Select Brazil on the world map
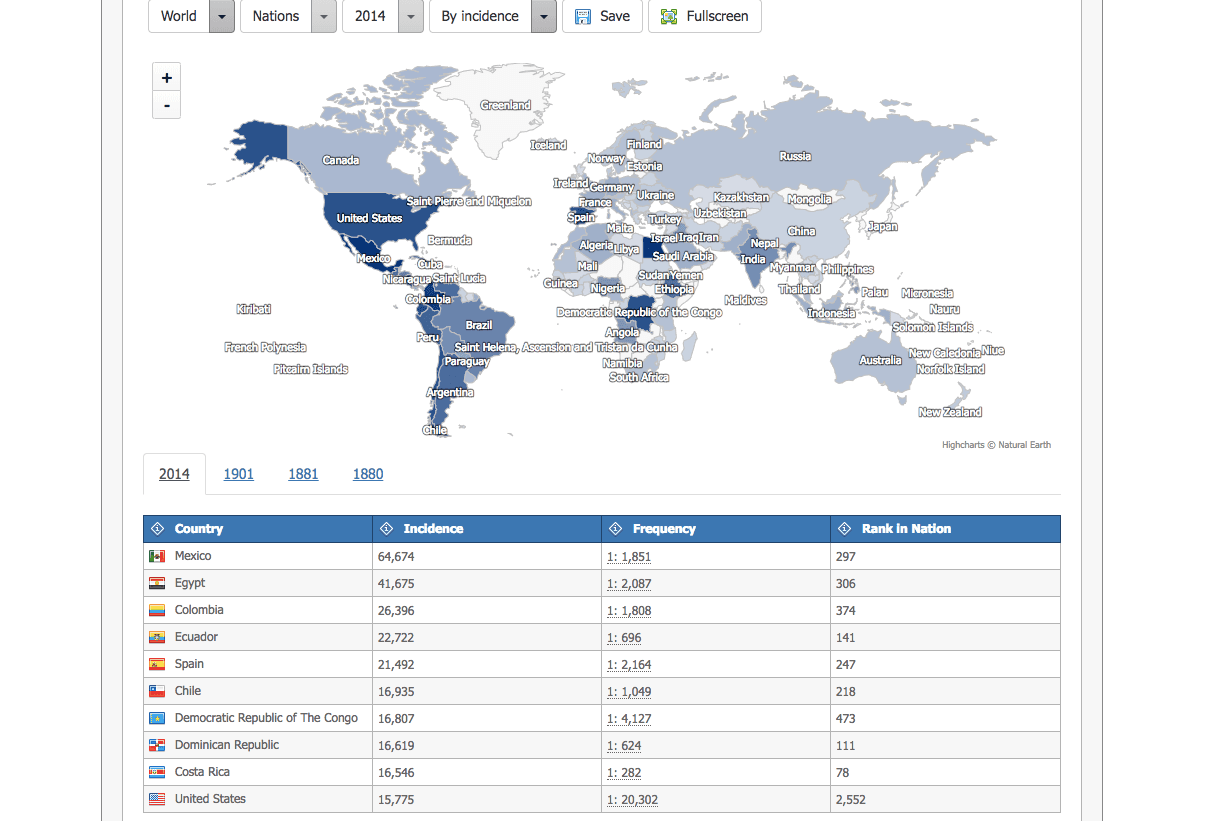The height and width of the screenshot is (821, 1215). point(479,325)
